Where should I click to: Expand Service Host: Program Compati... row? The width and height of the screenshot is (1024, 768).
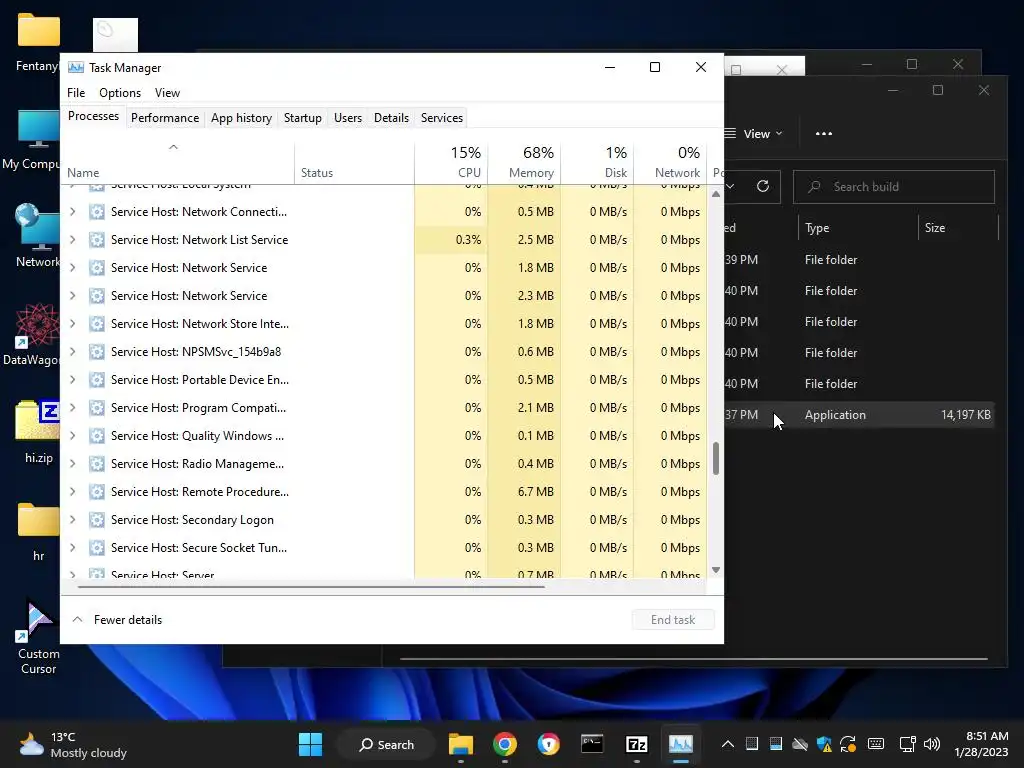coord(72,408)
